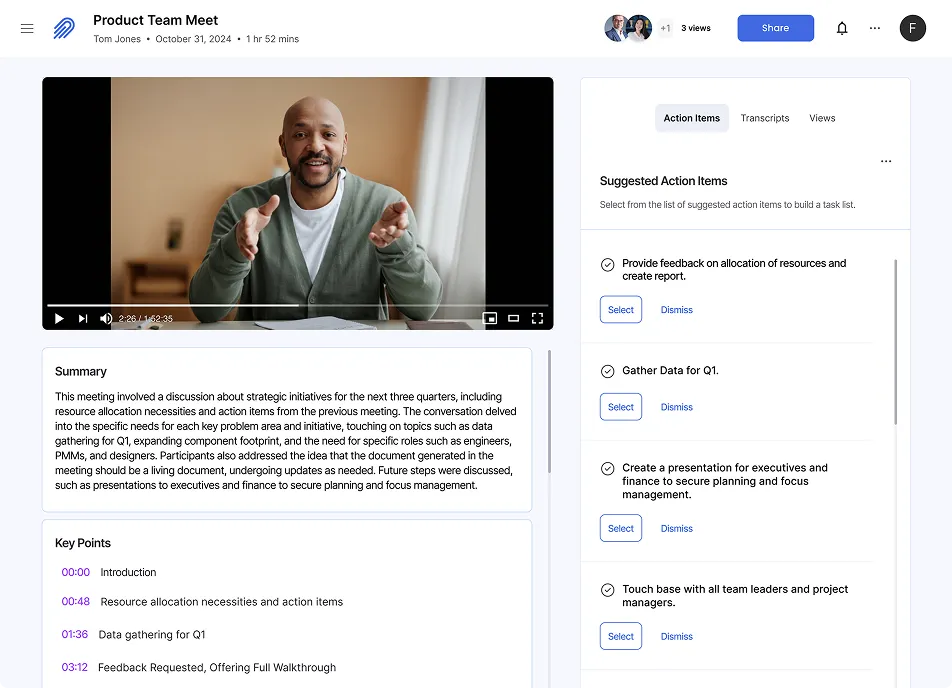Click the 1 hr 52 mins duration
The image size is (952, 688).
pyautogui.click(x=272, y=39)
